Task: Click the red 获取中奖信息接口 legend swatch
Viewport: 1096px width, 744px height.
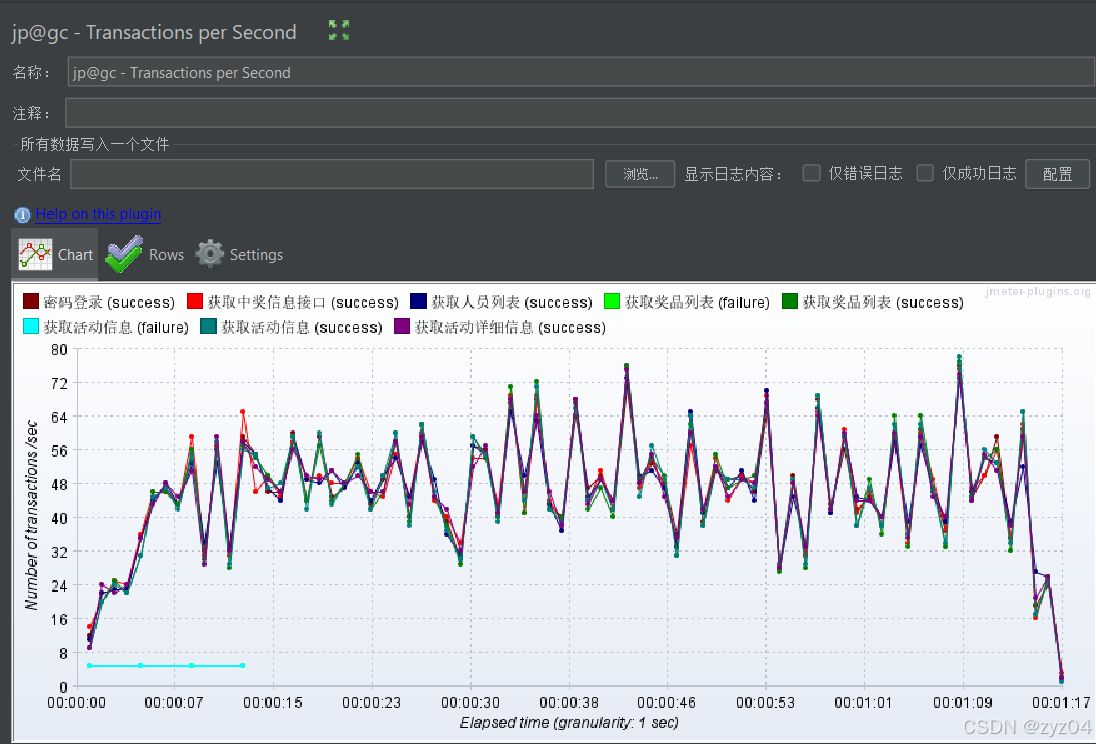Action: 195,301
